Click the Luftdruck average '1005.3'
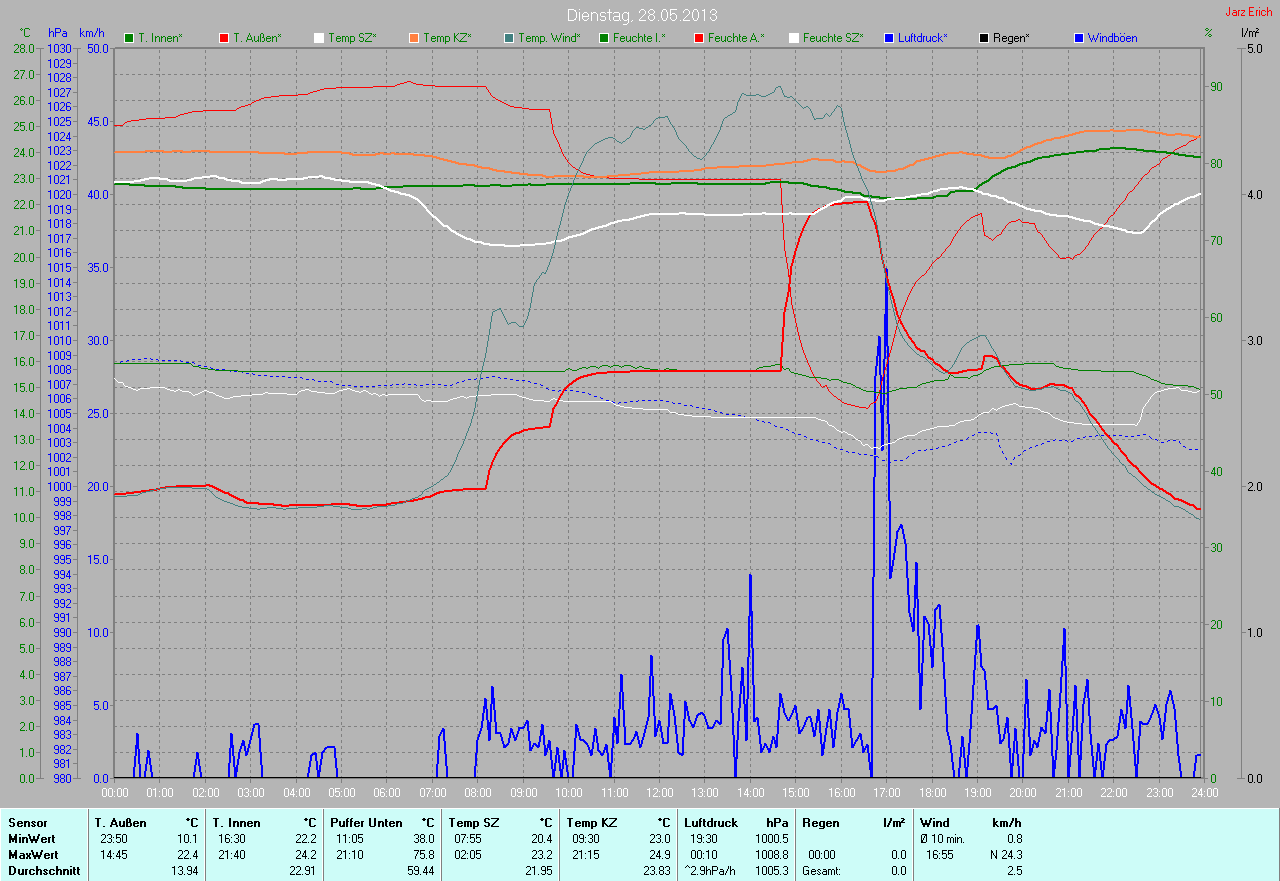This screenshot has width=1280, height=881. click(771, 871)
